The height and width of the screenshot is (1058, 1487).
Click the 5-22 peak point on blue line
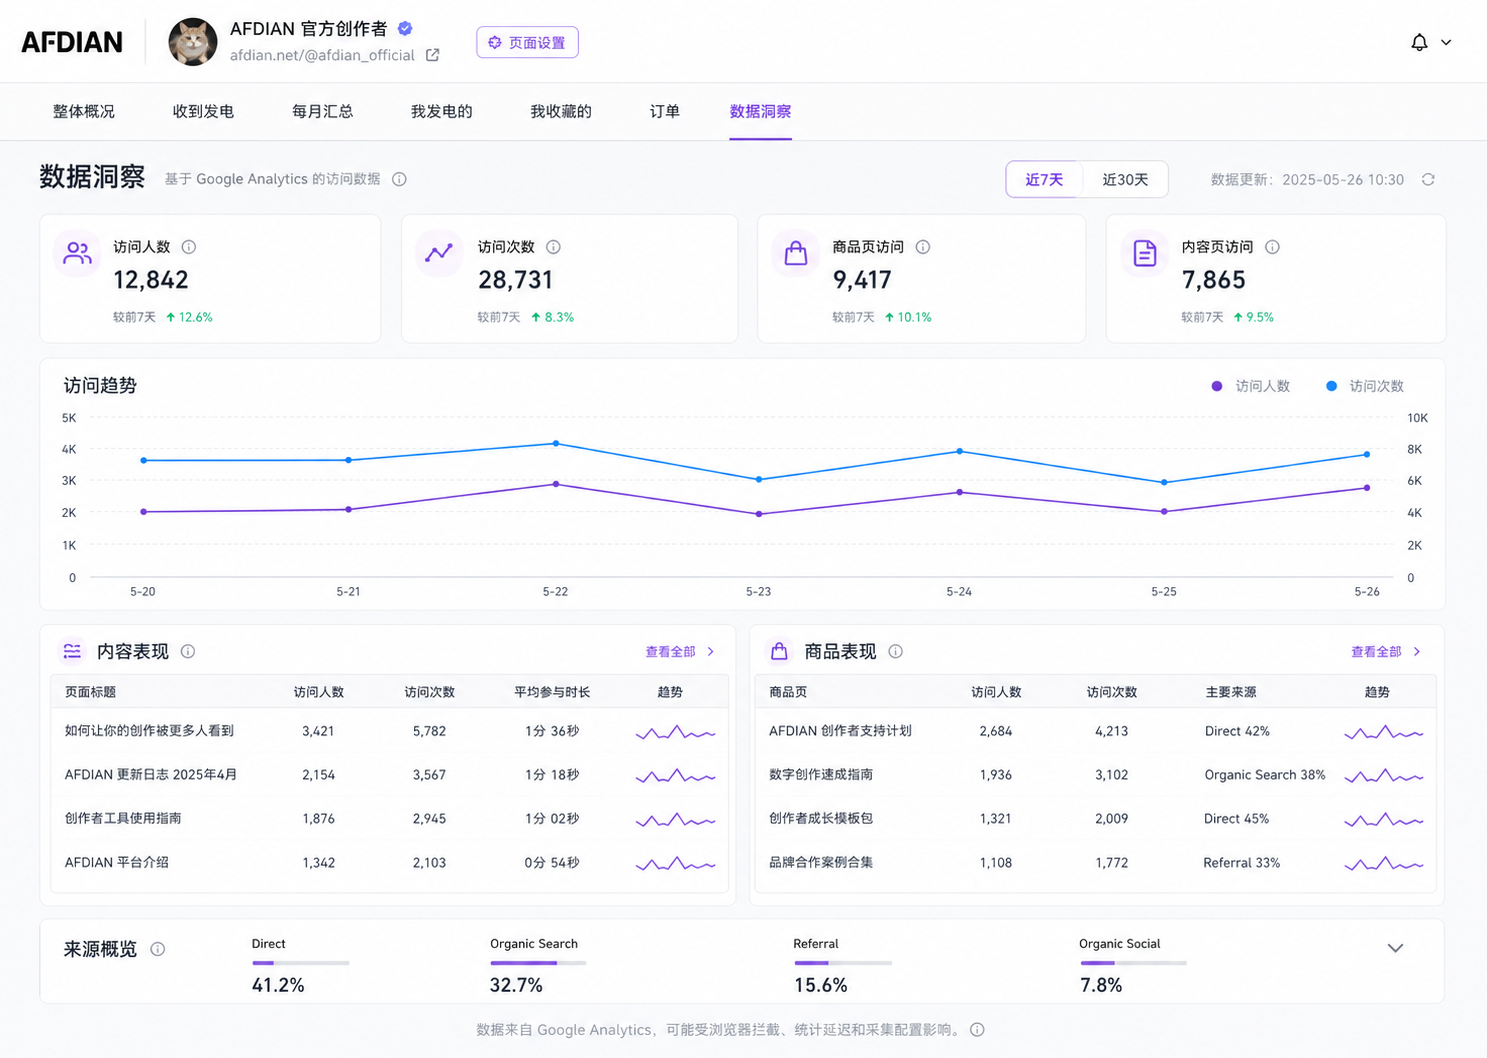point(556,443)
